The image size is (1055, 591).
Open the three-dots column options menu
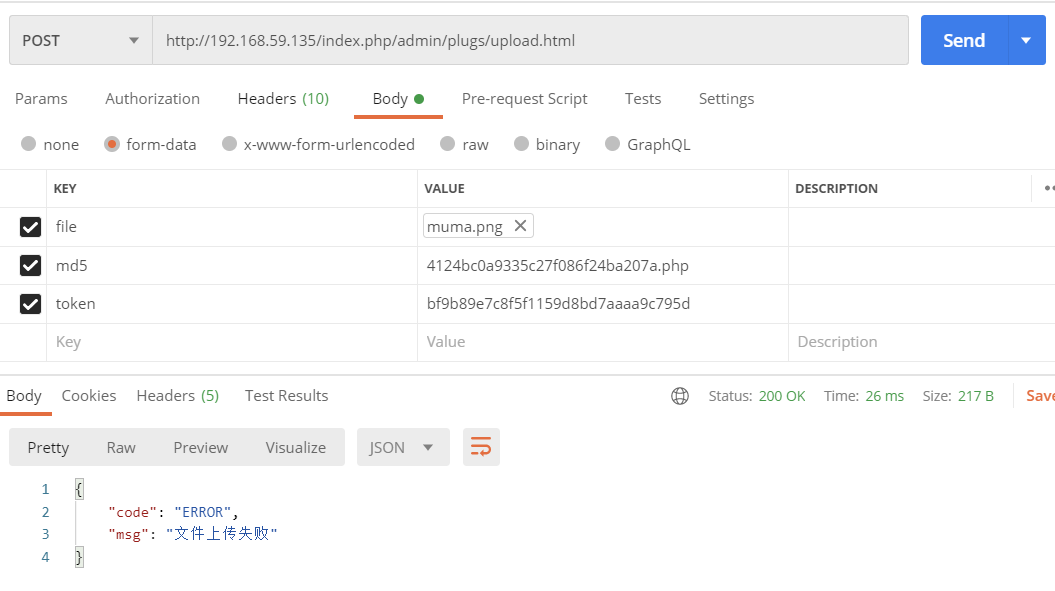[x=1048, y=188]
